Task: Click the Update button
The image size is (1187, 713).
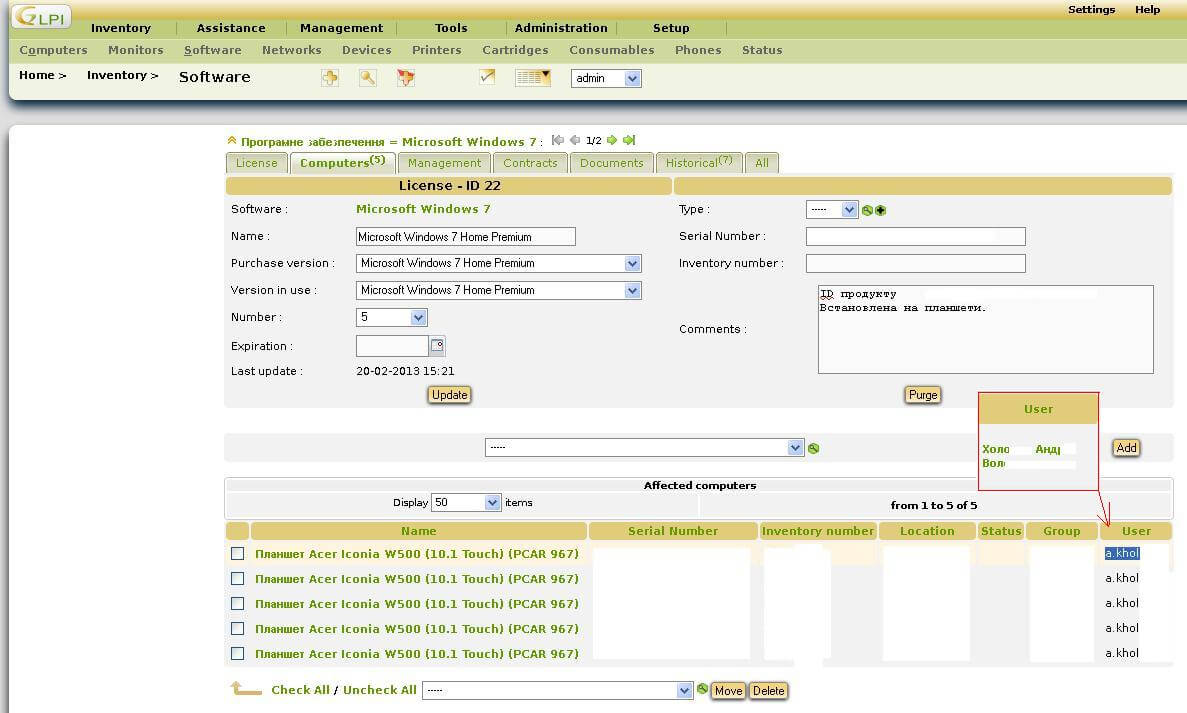Action: click(449, 394)
